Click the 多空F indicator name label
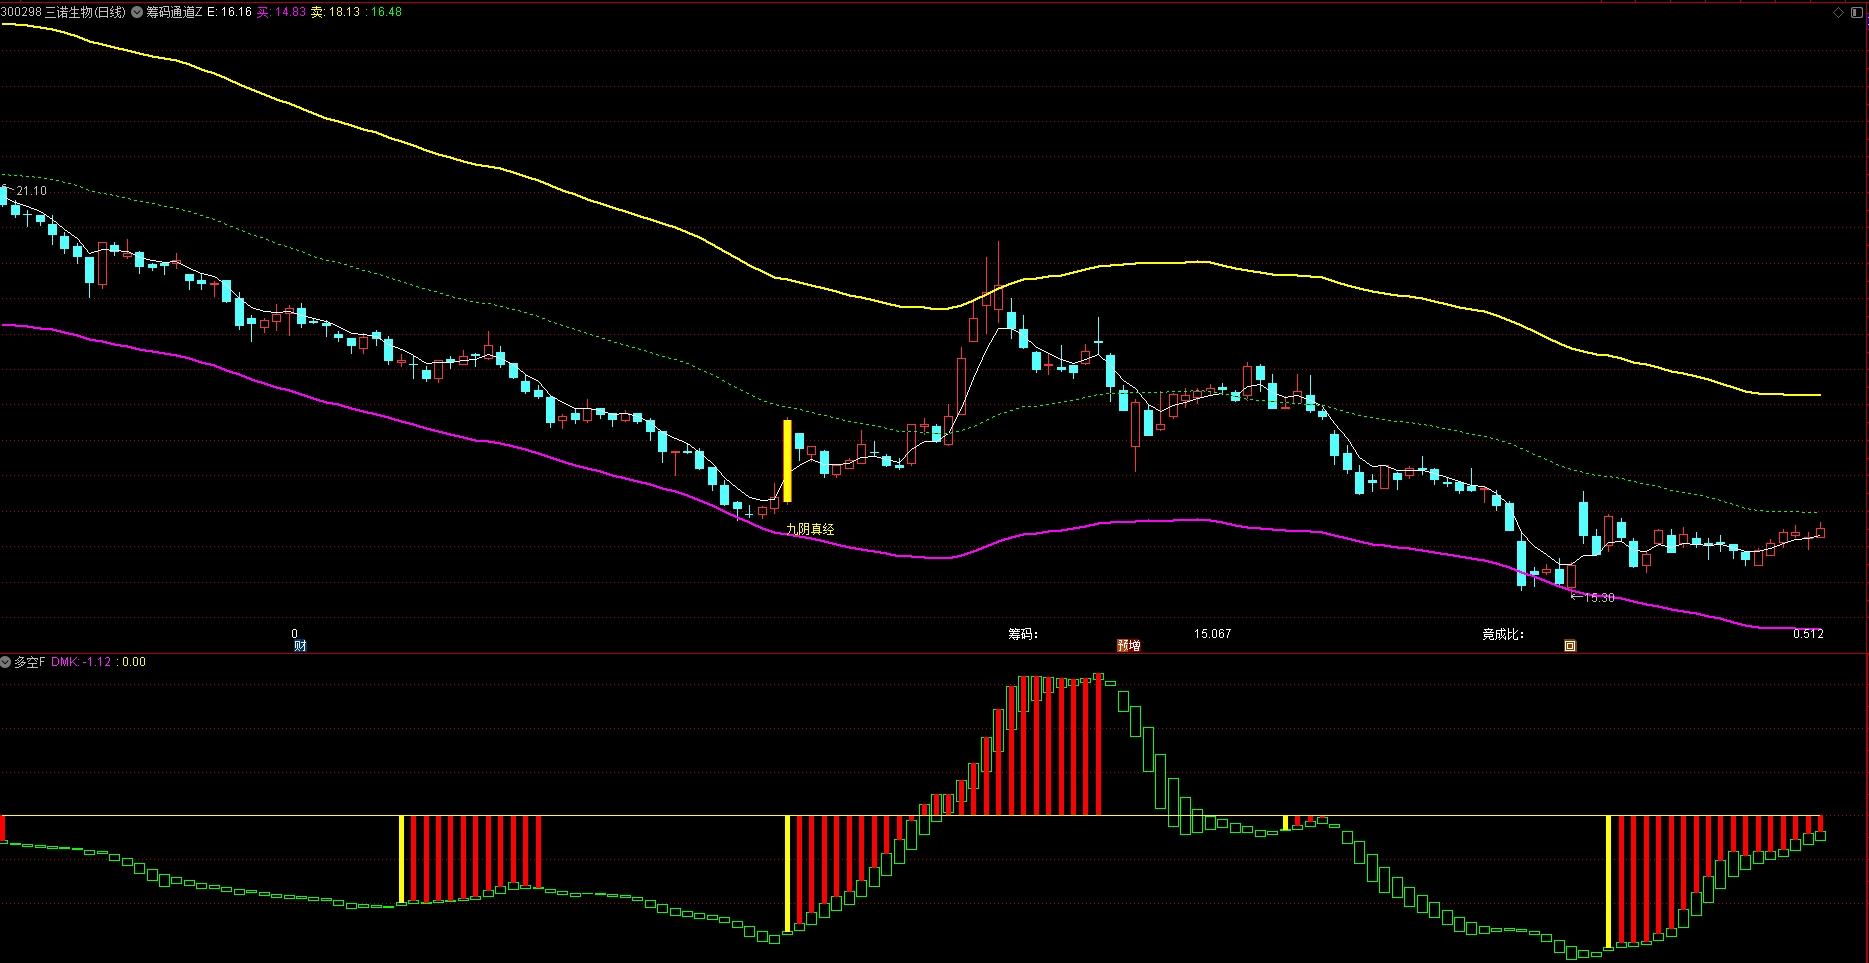This screenshot has width=1869, height=963. [x=29, y=662]
